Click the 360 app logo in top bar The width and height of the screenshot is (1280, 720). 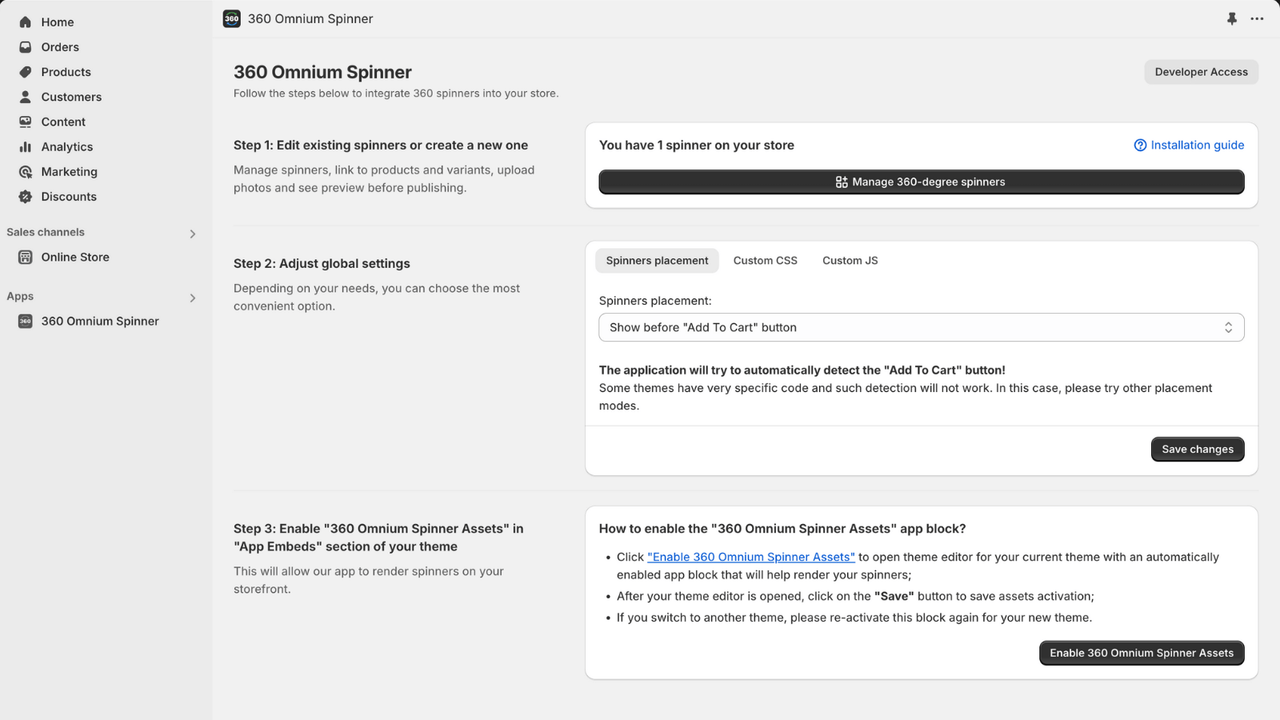231,19
